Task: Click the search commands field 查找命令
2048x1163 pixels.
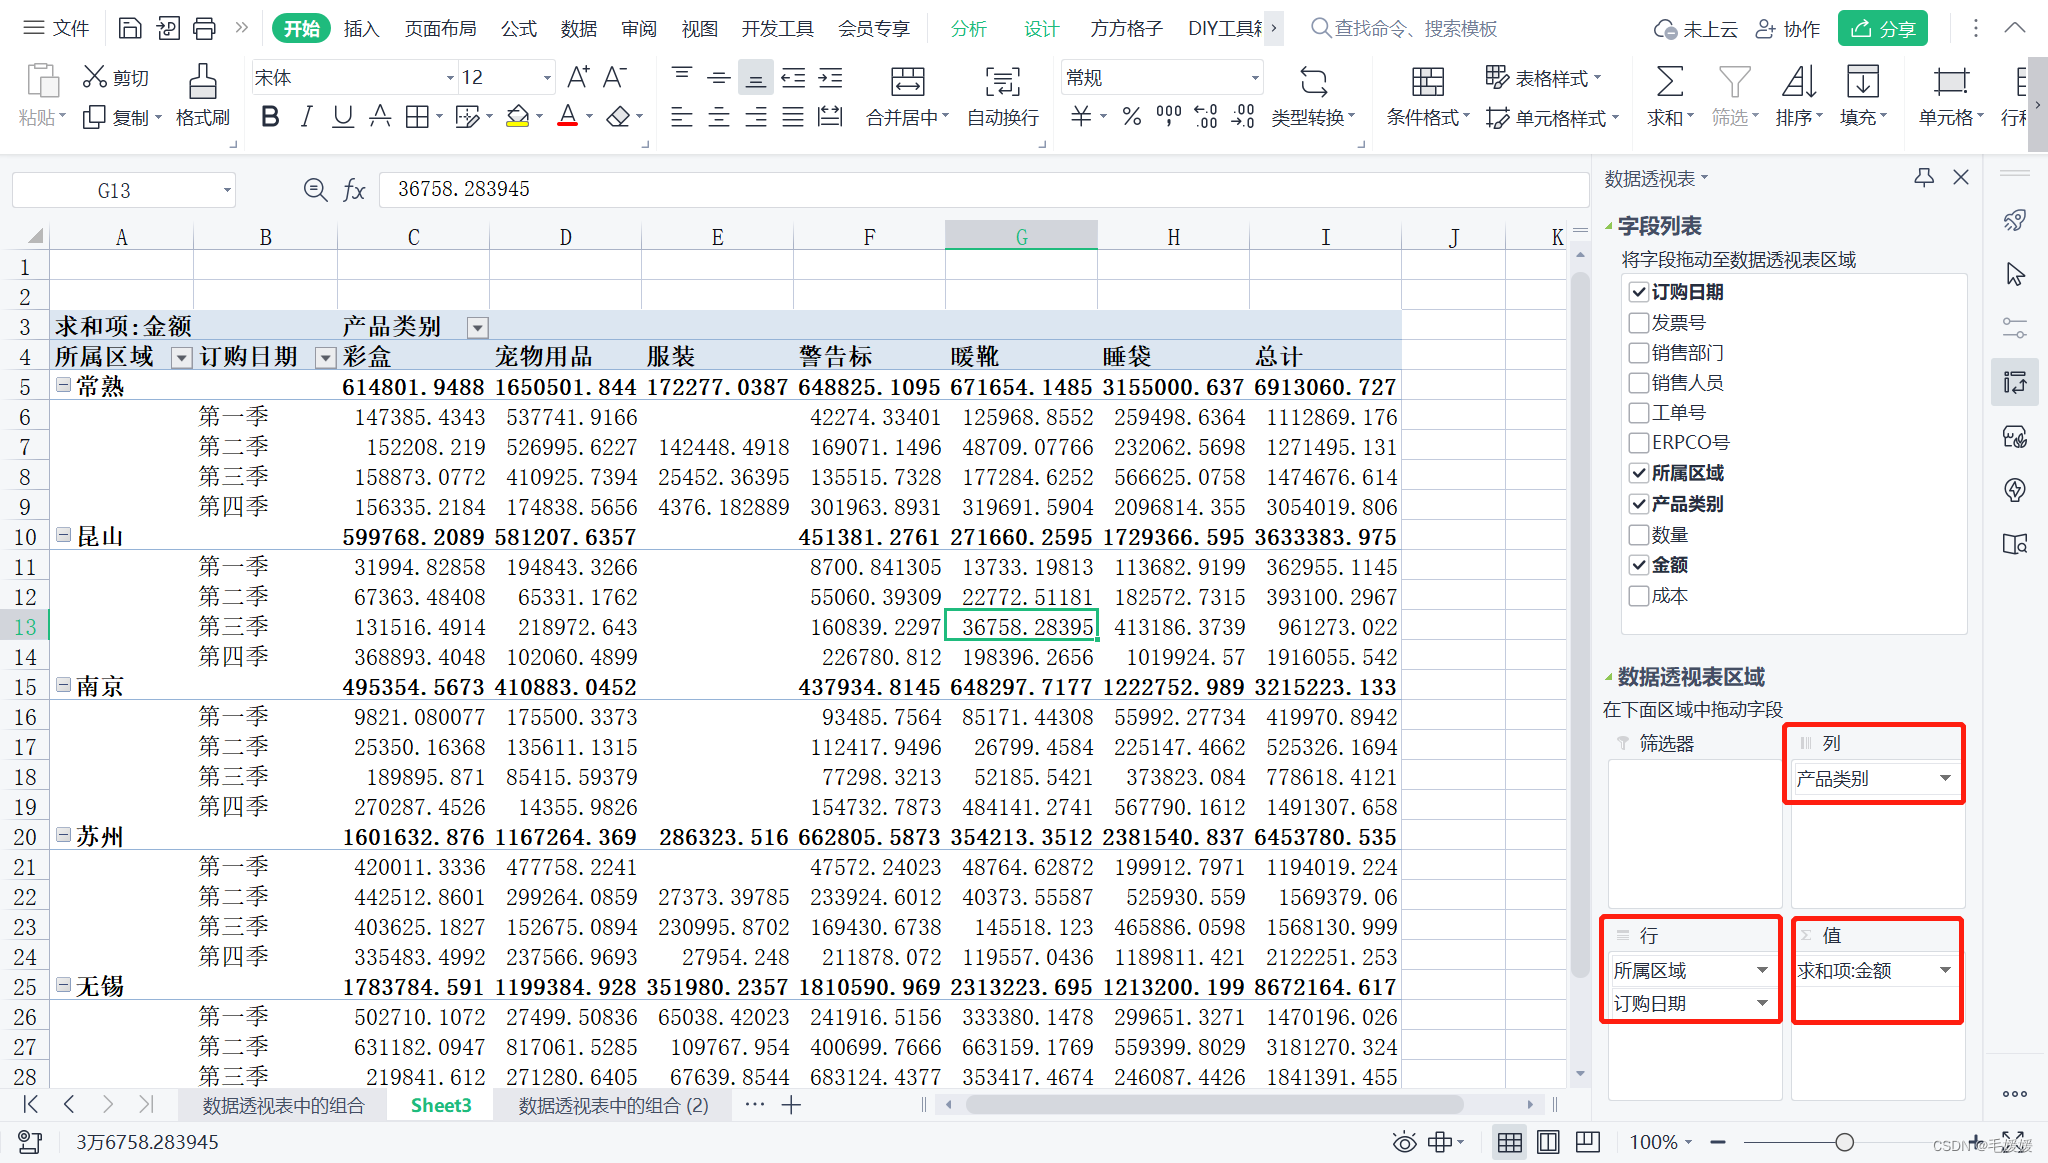Action: (x=1404, y=29)
